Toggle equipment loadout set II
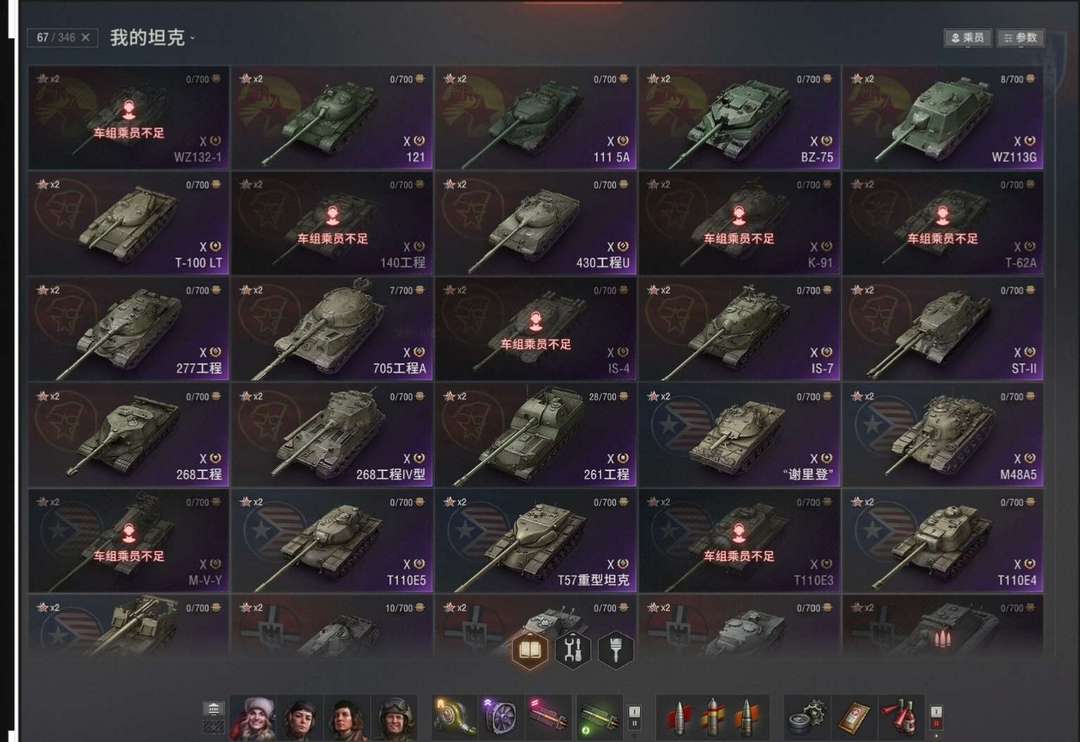1080x742 pixels. pos(634,724)
